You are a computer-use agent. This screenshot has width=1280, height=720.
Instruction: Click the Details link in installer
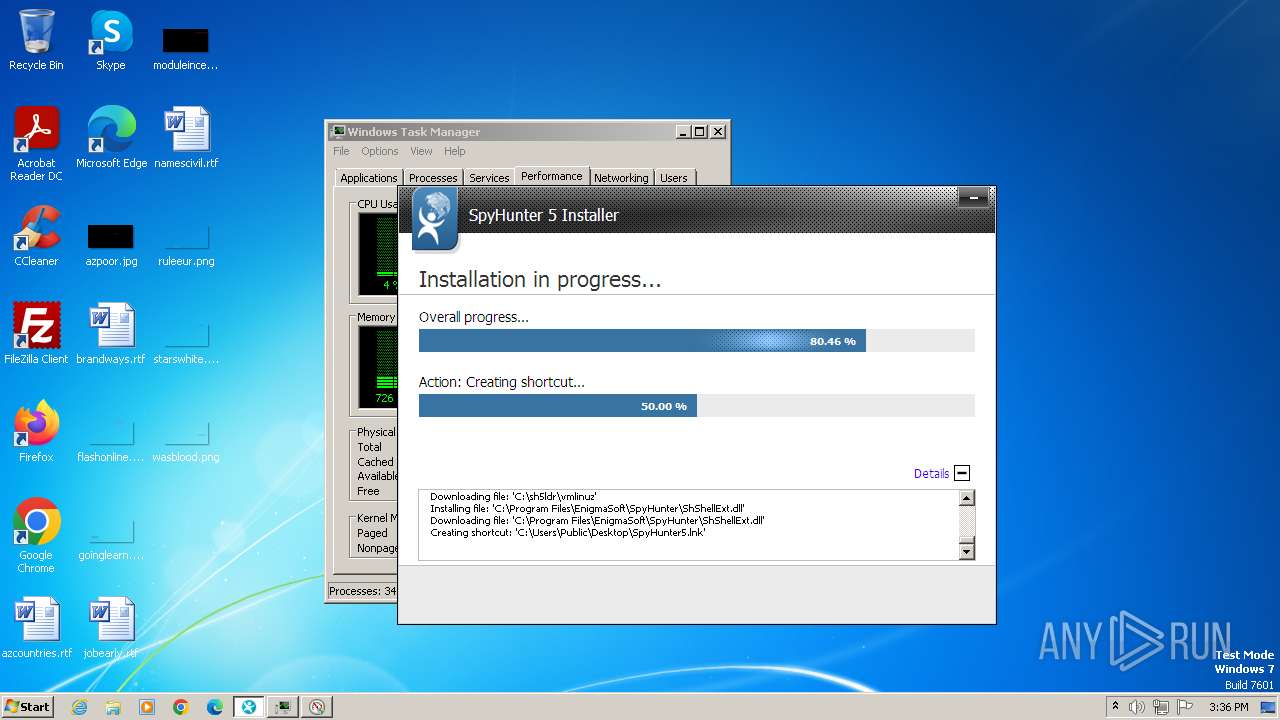(931, 474)
